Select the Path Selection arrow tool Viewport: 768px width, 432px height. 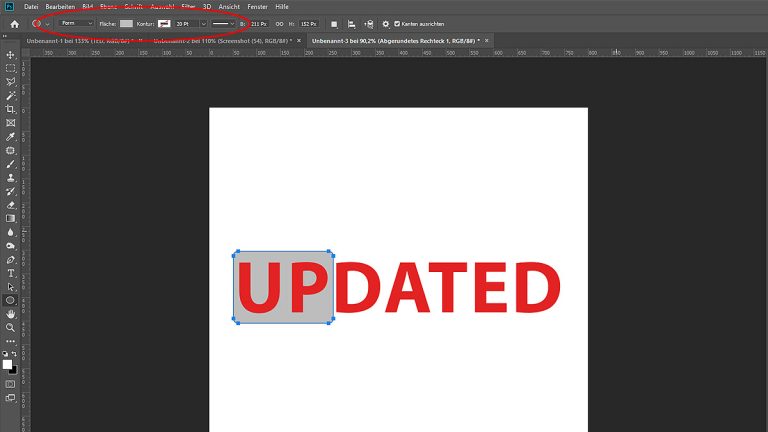pos(10,287)
